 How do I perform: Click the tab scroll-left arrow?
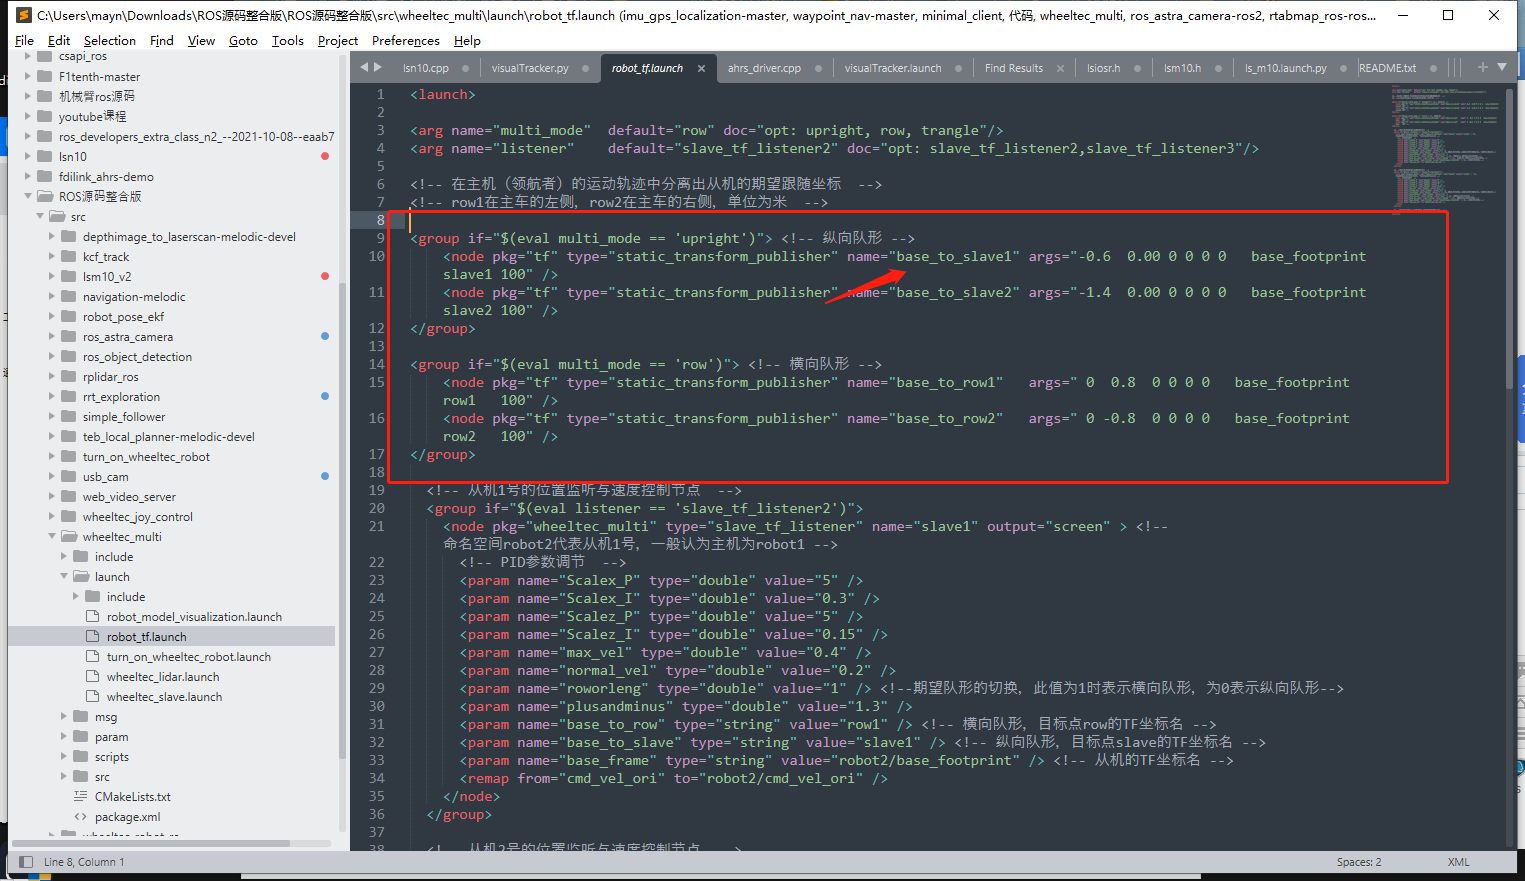pos(364,67)
